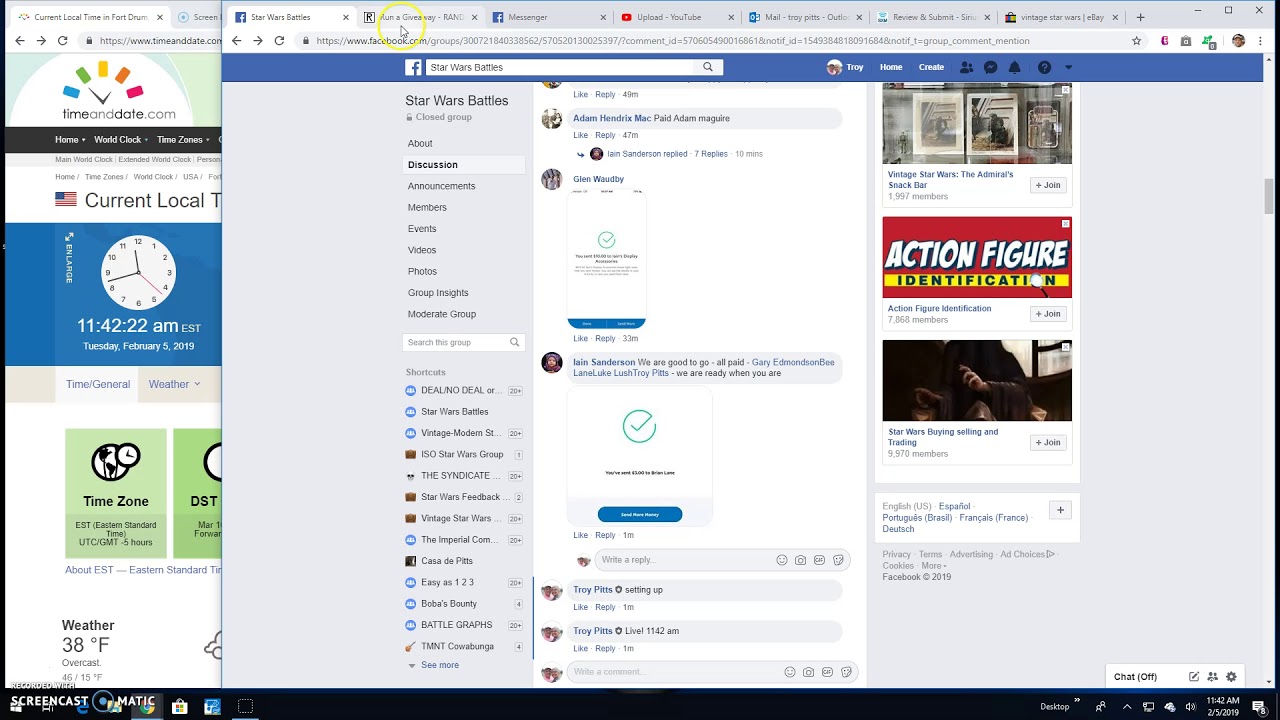Click Home in the Facebook header
This screenshot has height=720, width=1280.
click(891, 67)
